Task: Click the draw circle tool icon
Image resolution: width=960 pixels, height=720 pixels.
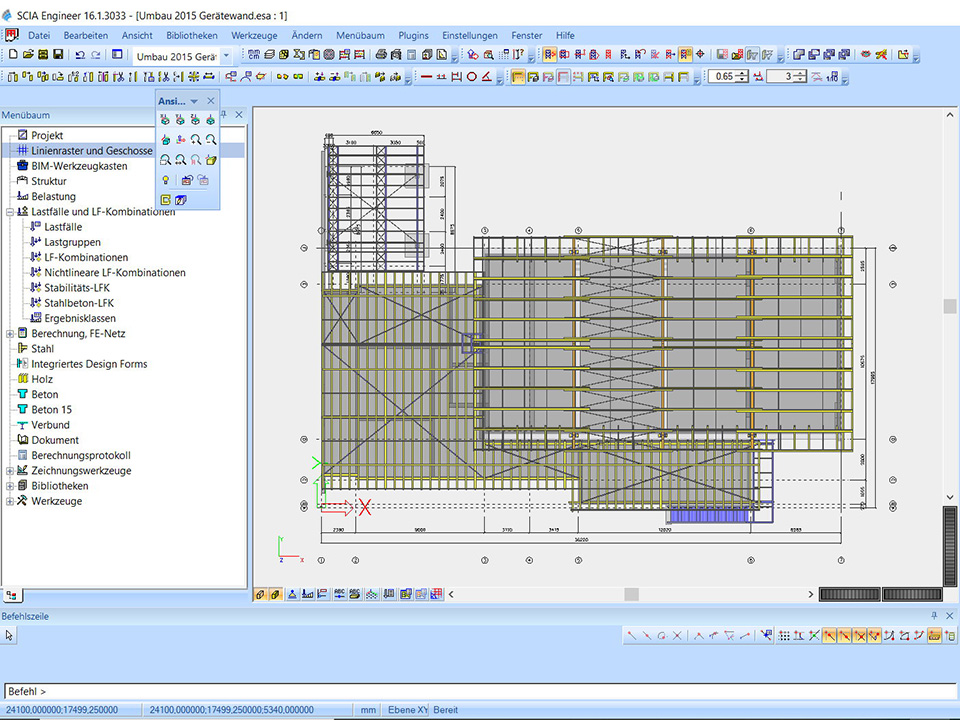Action: (x=471, y=76)
